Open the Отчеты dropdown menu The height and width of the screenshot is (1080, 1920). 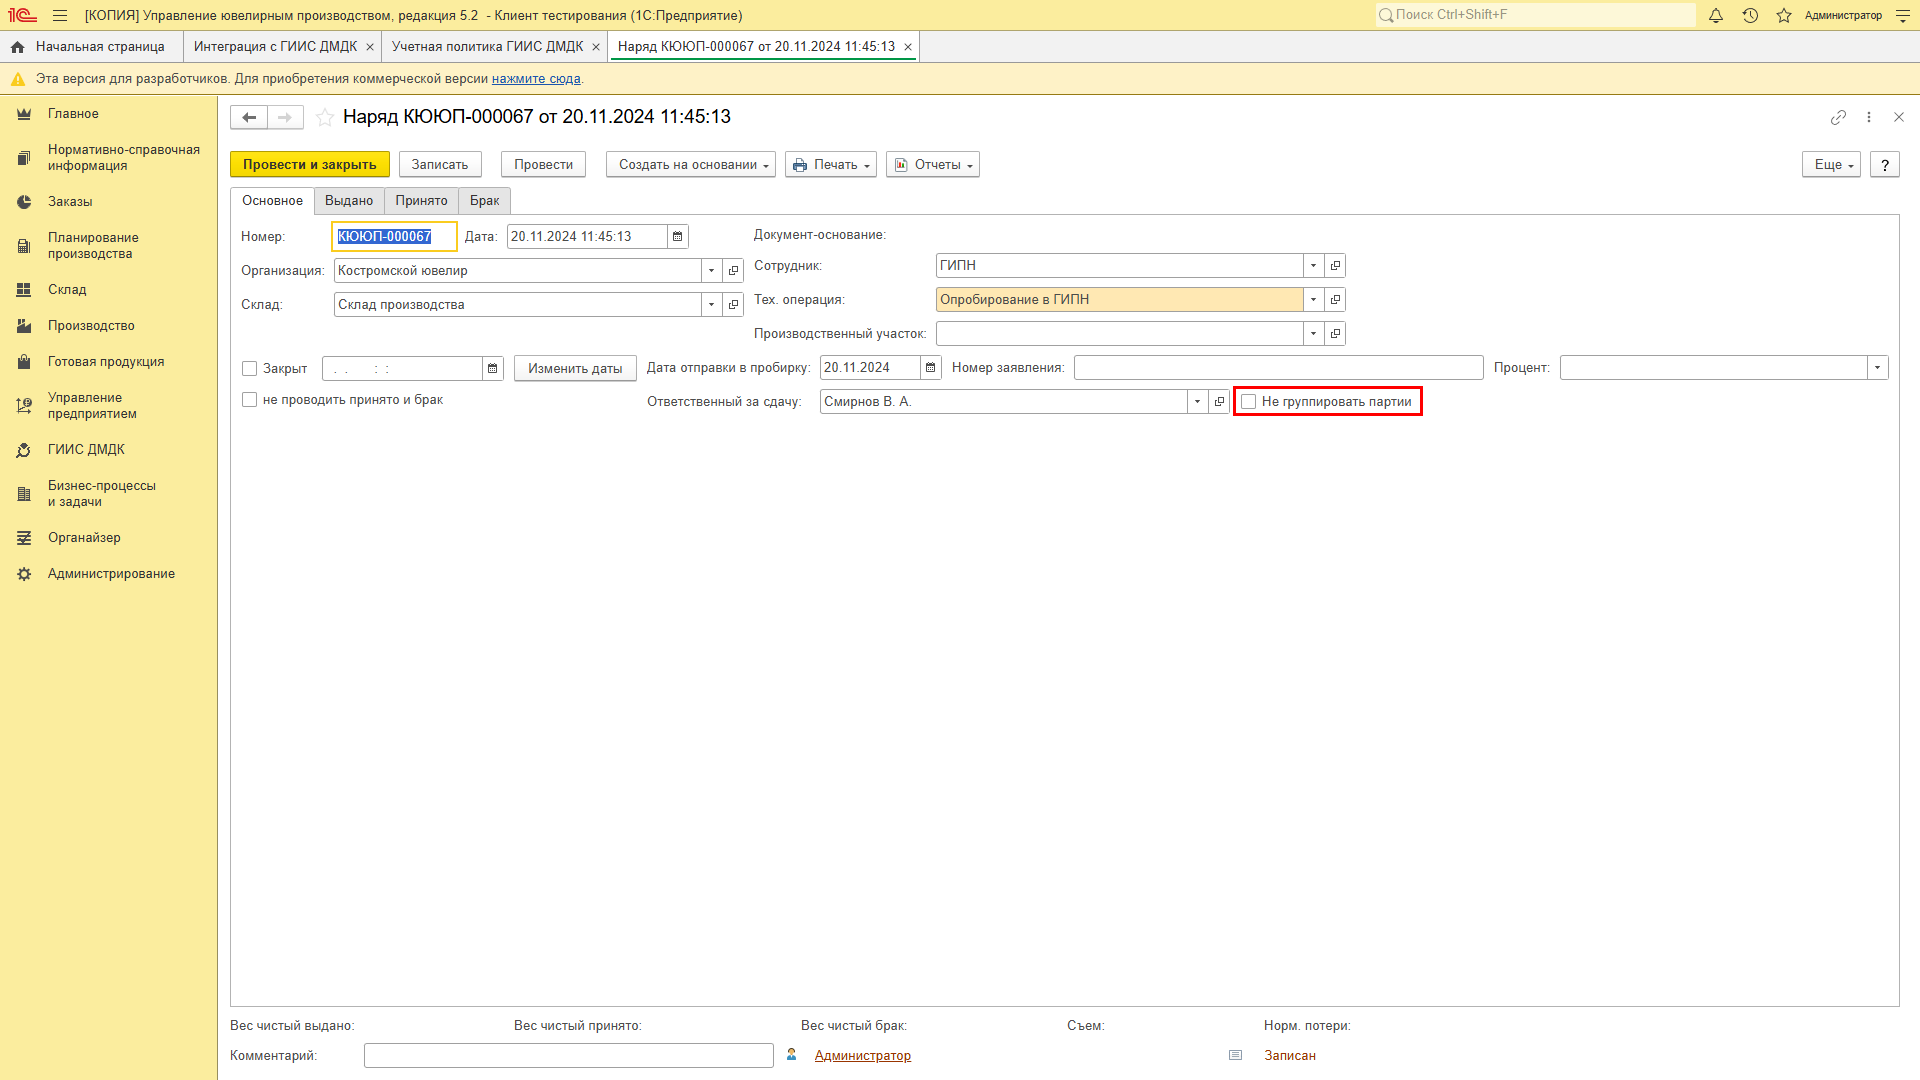click(x=933, y=165)
